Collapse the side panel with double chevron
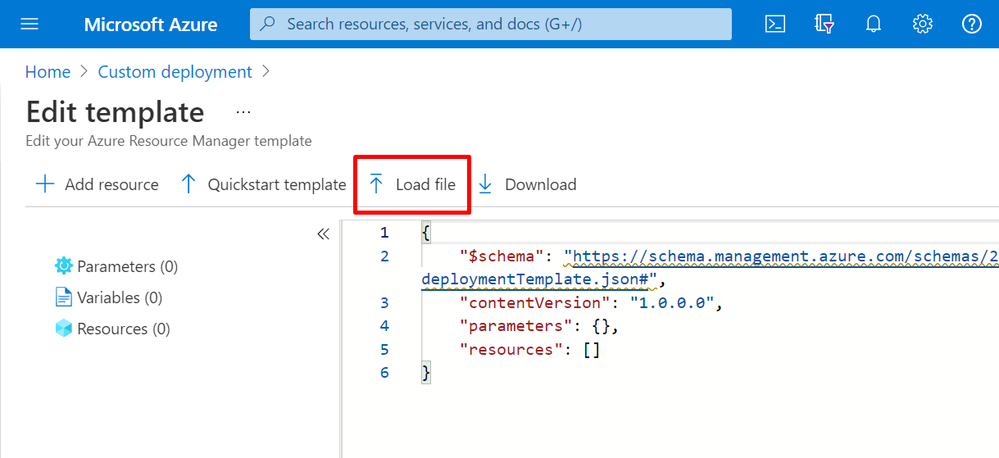999x458 pixels. 323,234
